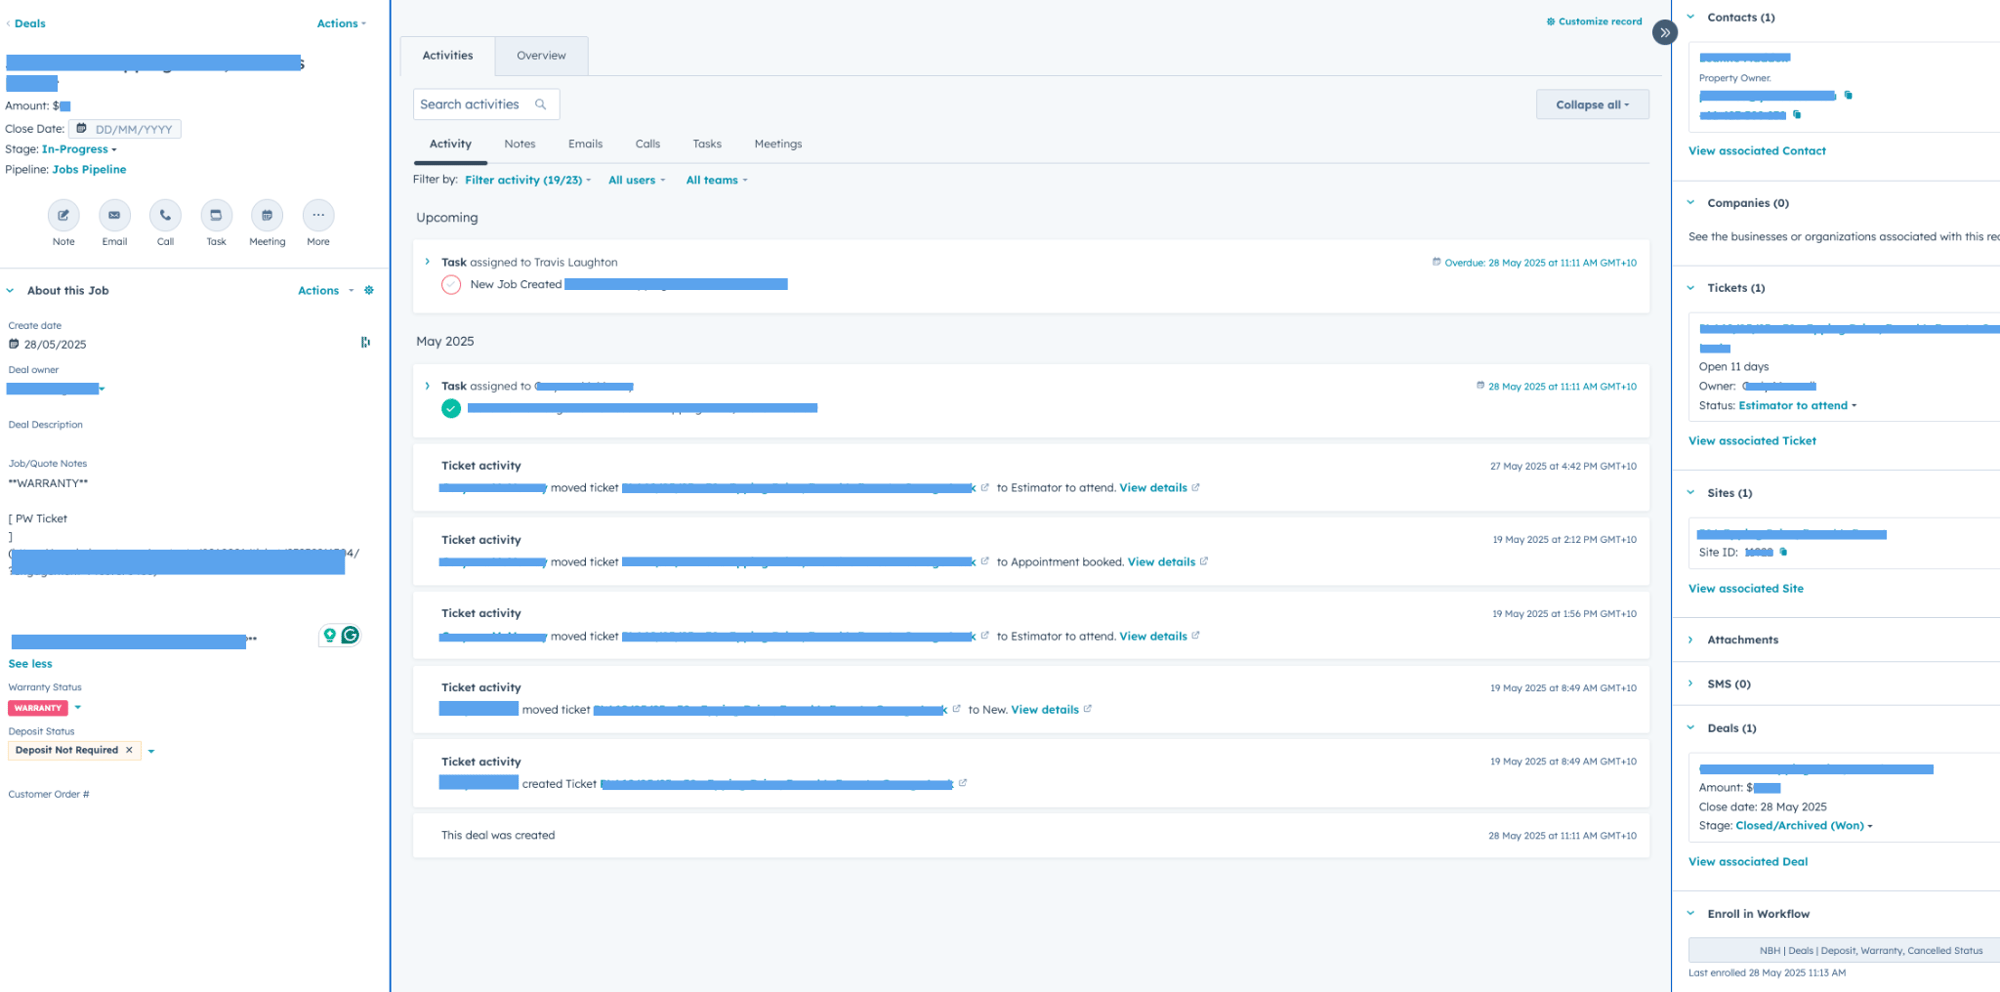The image size is (2000, 992).
Task: Open Filter activity (19/23) dropdown
Action: [x=528, y=180]
